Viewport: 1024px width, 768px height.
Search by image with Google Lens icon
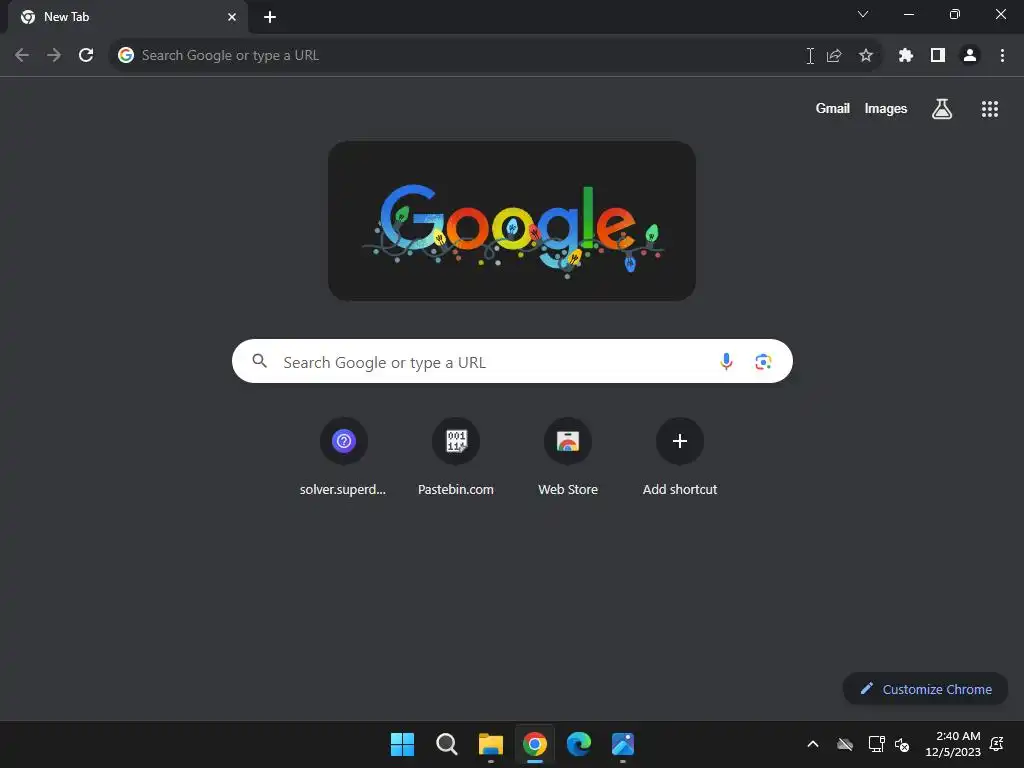click(x=763, y=361)
